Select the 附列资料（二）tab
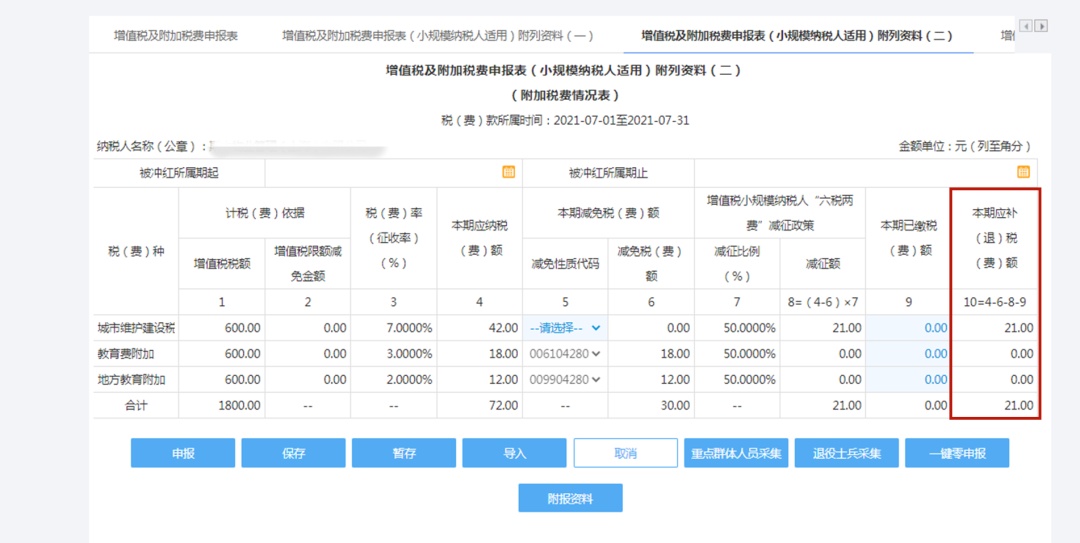 (796, 36)
